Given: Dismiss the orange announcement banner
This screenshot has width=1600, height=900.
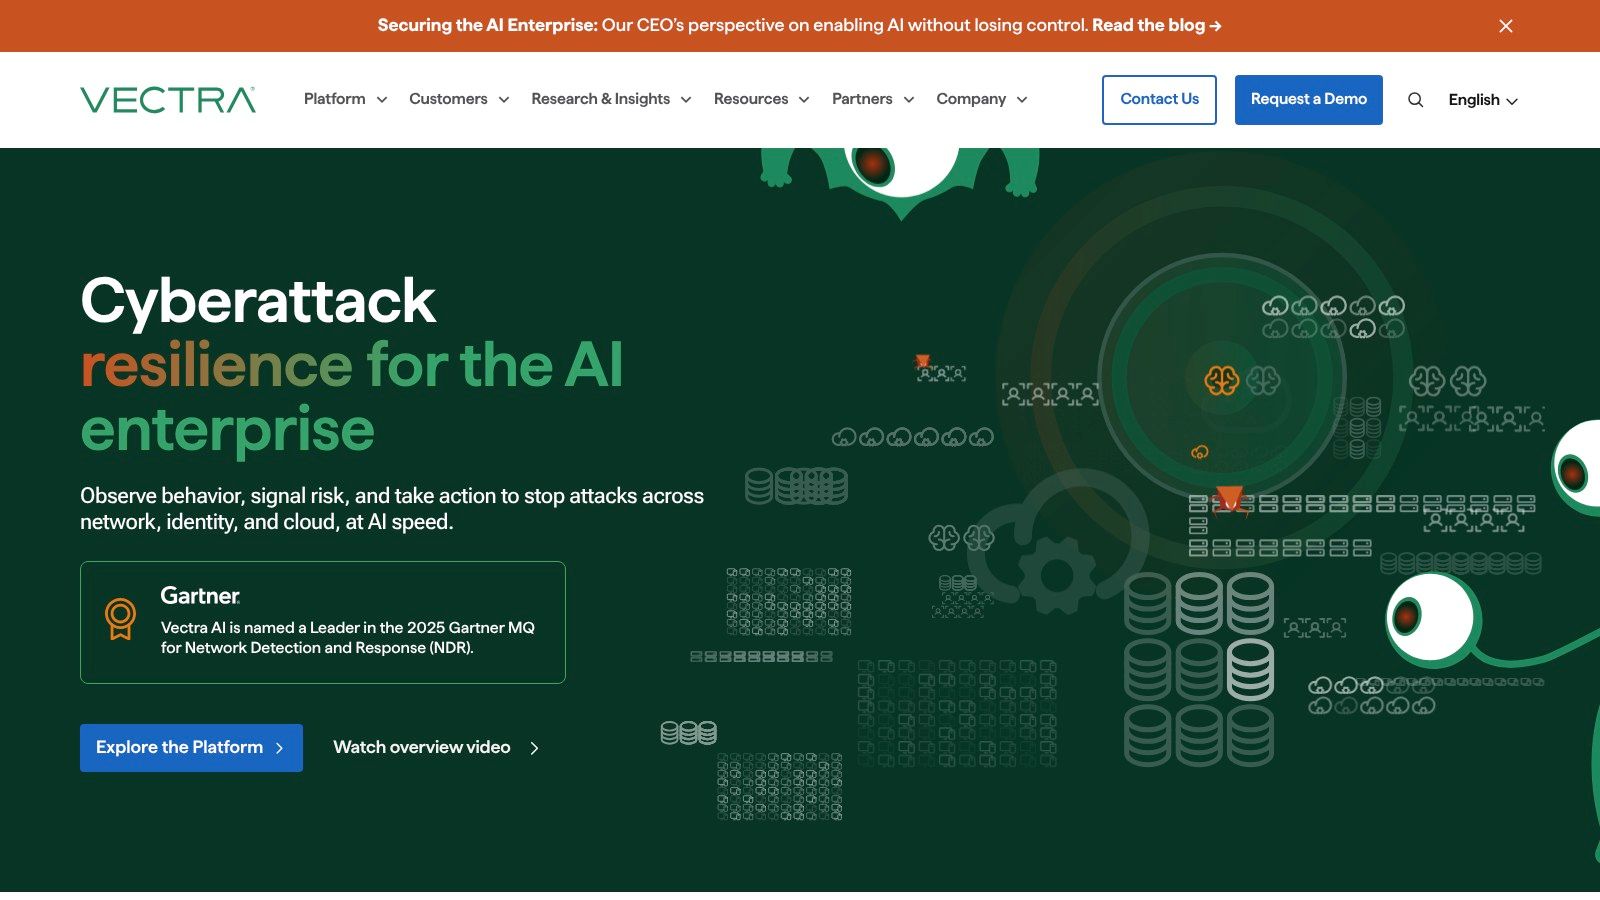Looking at the screenshot, I should 1506,26.
